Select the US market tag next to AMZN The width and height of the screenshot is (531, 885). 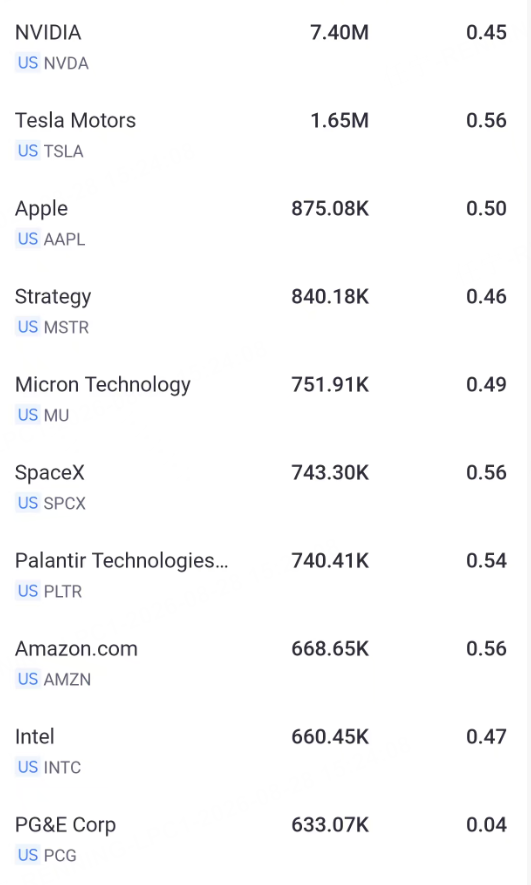click(x=28, y=680)
